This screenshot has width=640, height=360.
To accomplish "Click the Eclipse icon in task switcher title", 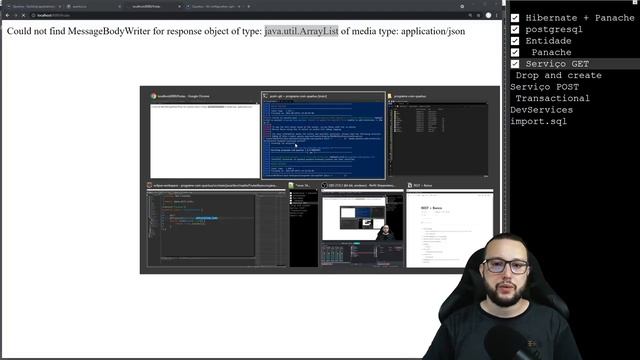I will 149,185.
